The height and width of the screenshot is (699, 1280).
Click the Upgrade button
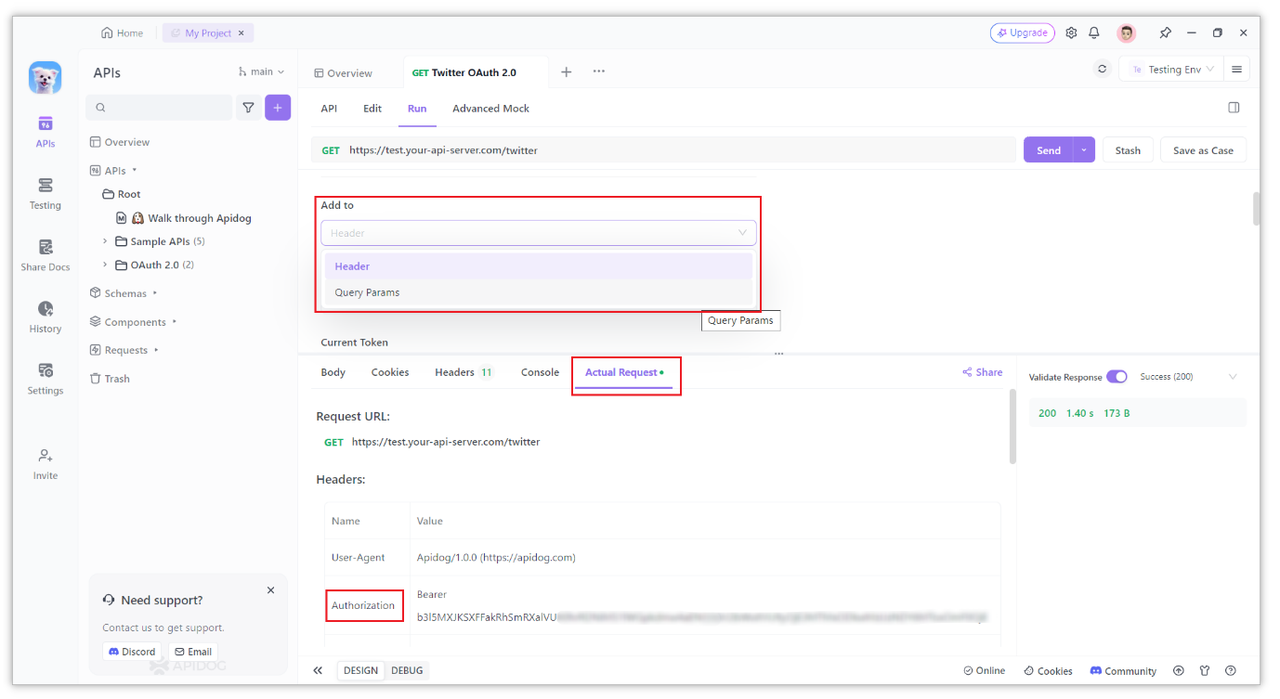tap(1022, 33)
